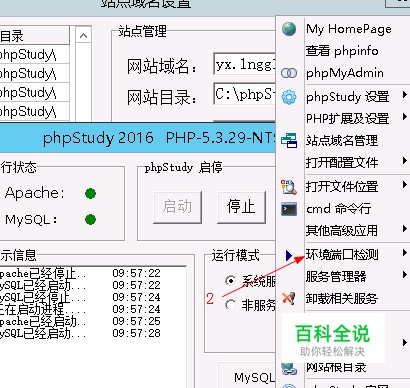Select 服务管理器 menu item
This screenshot has height=388, width=410.
336,276
